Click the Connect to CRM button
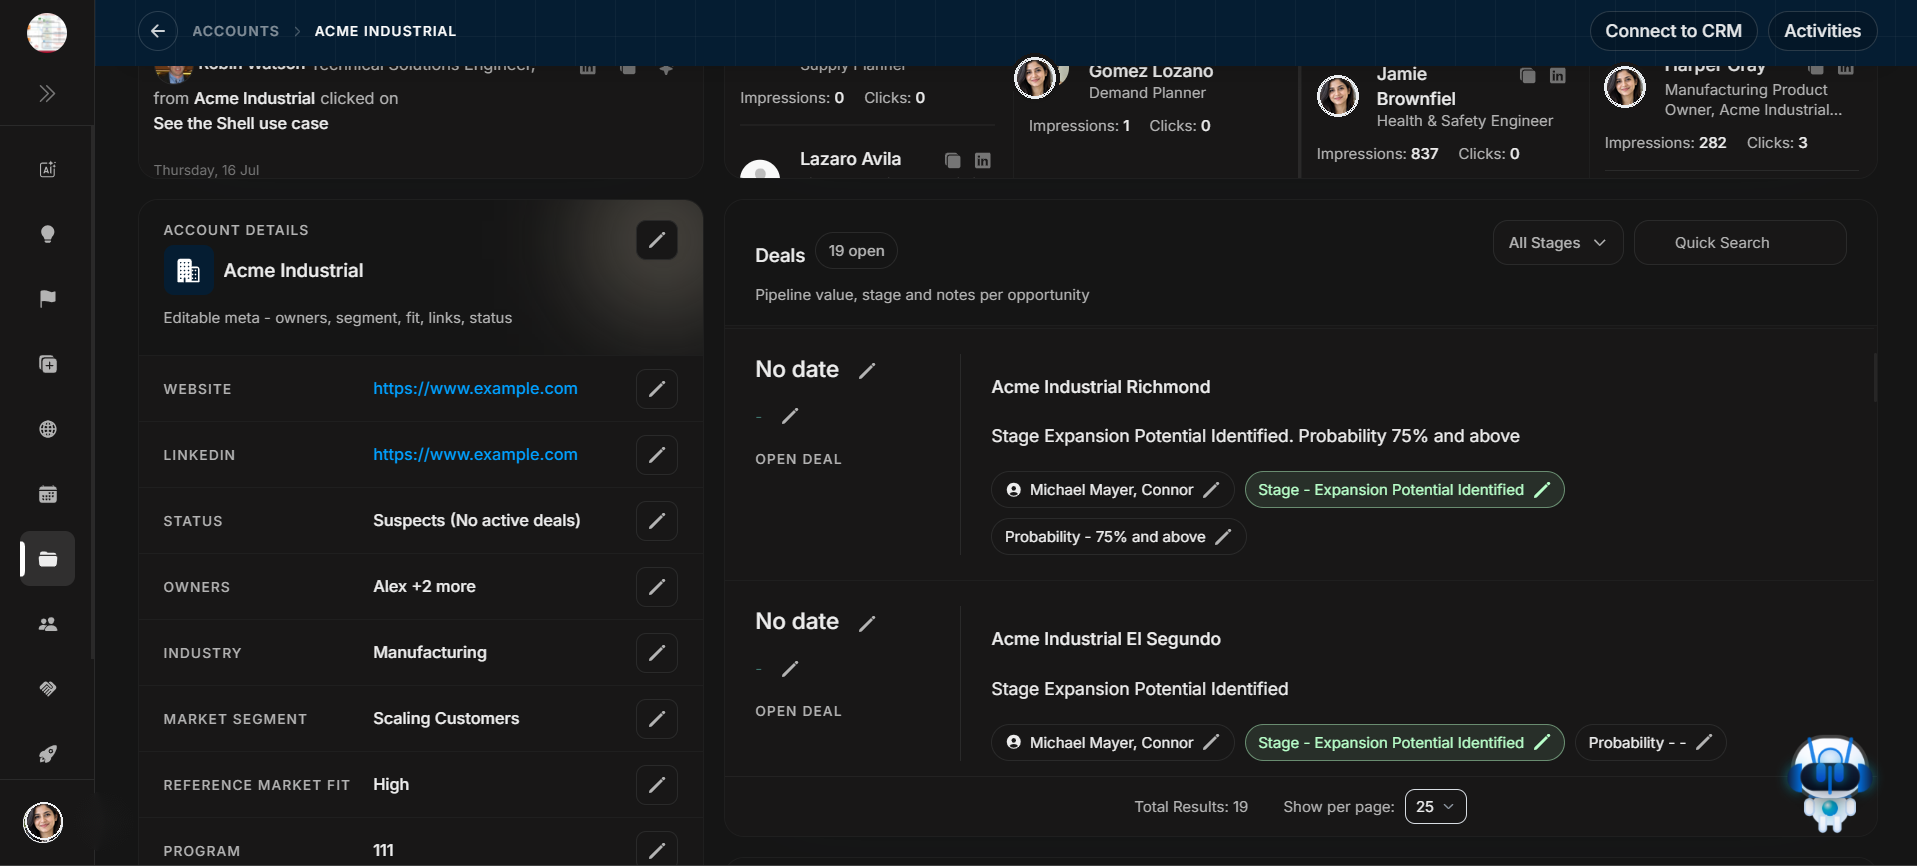1917x866 pixels. [x=1673, y=31]
